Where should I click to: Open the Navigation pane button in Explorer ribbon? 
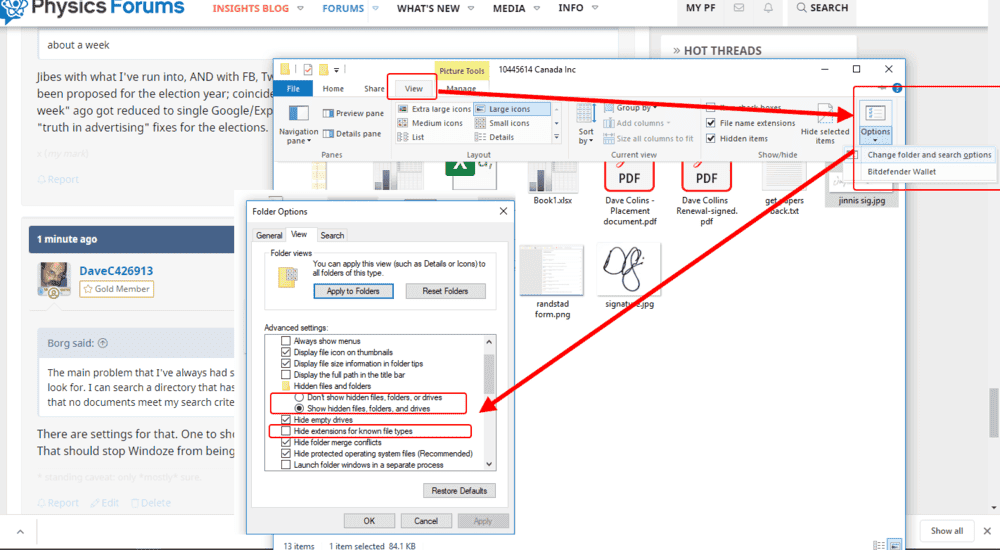(298, 124)
